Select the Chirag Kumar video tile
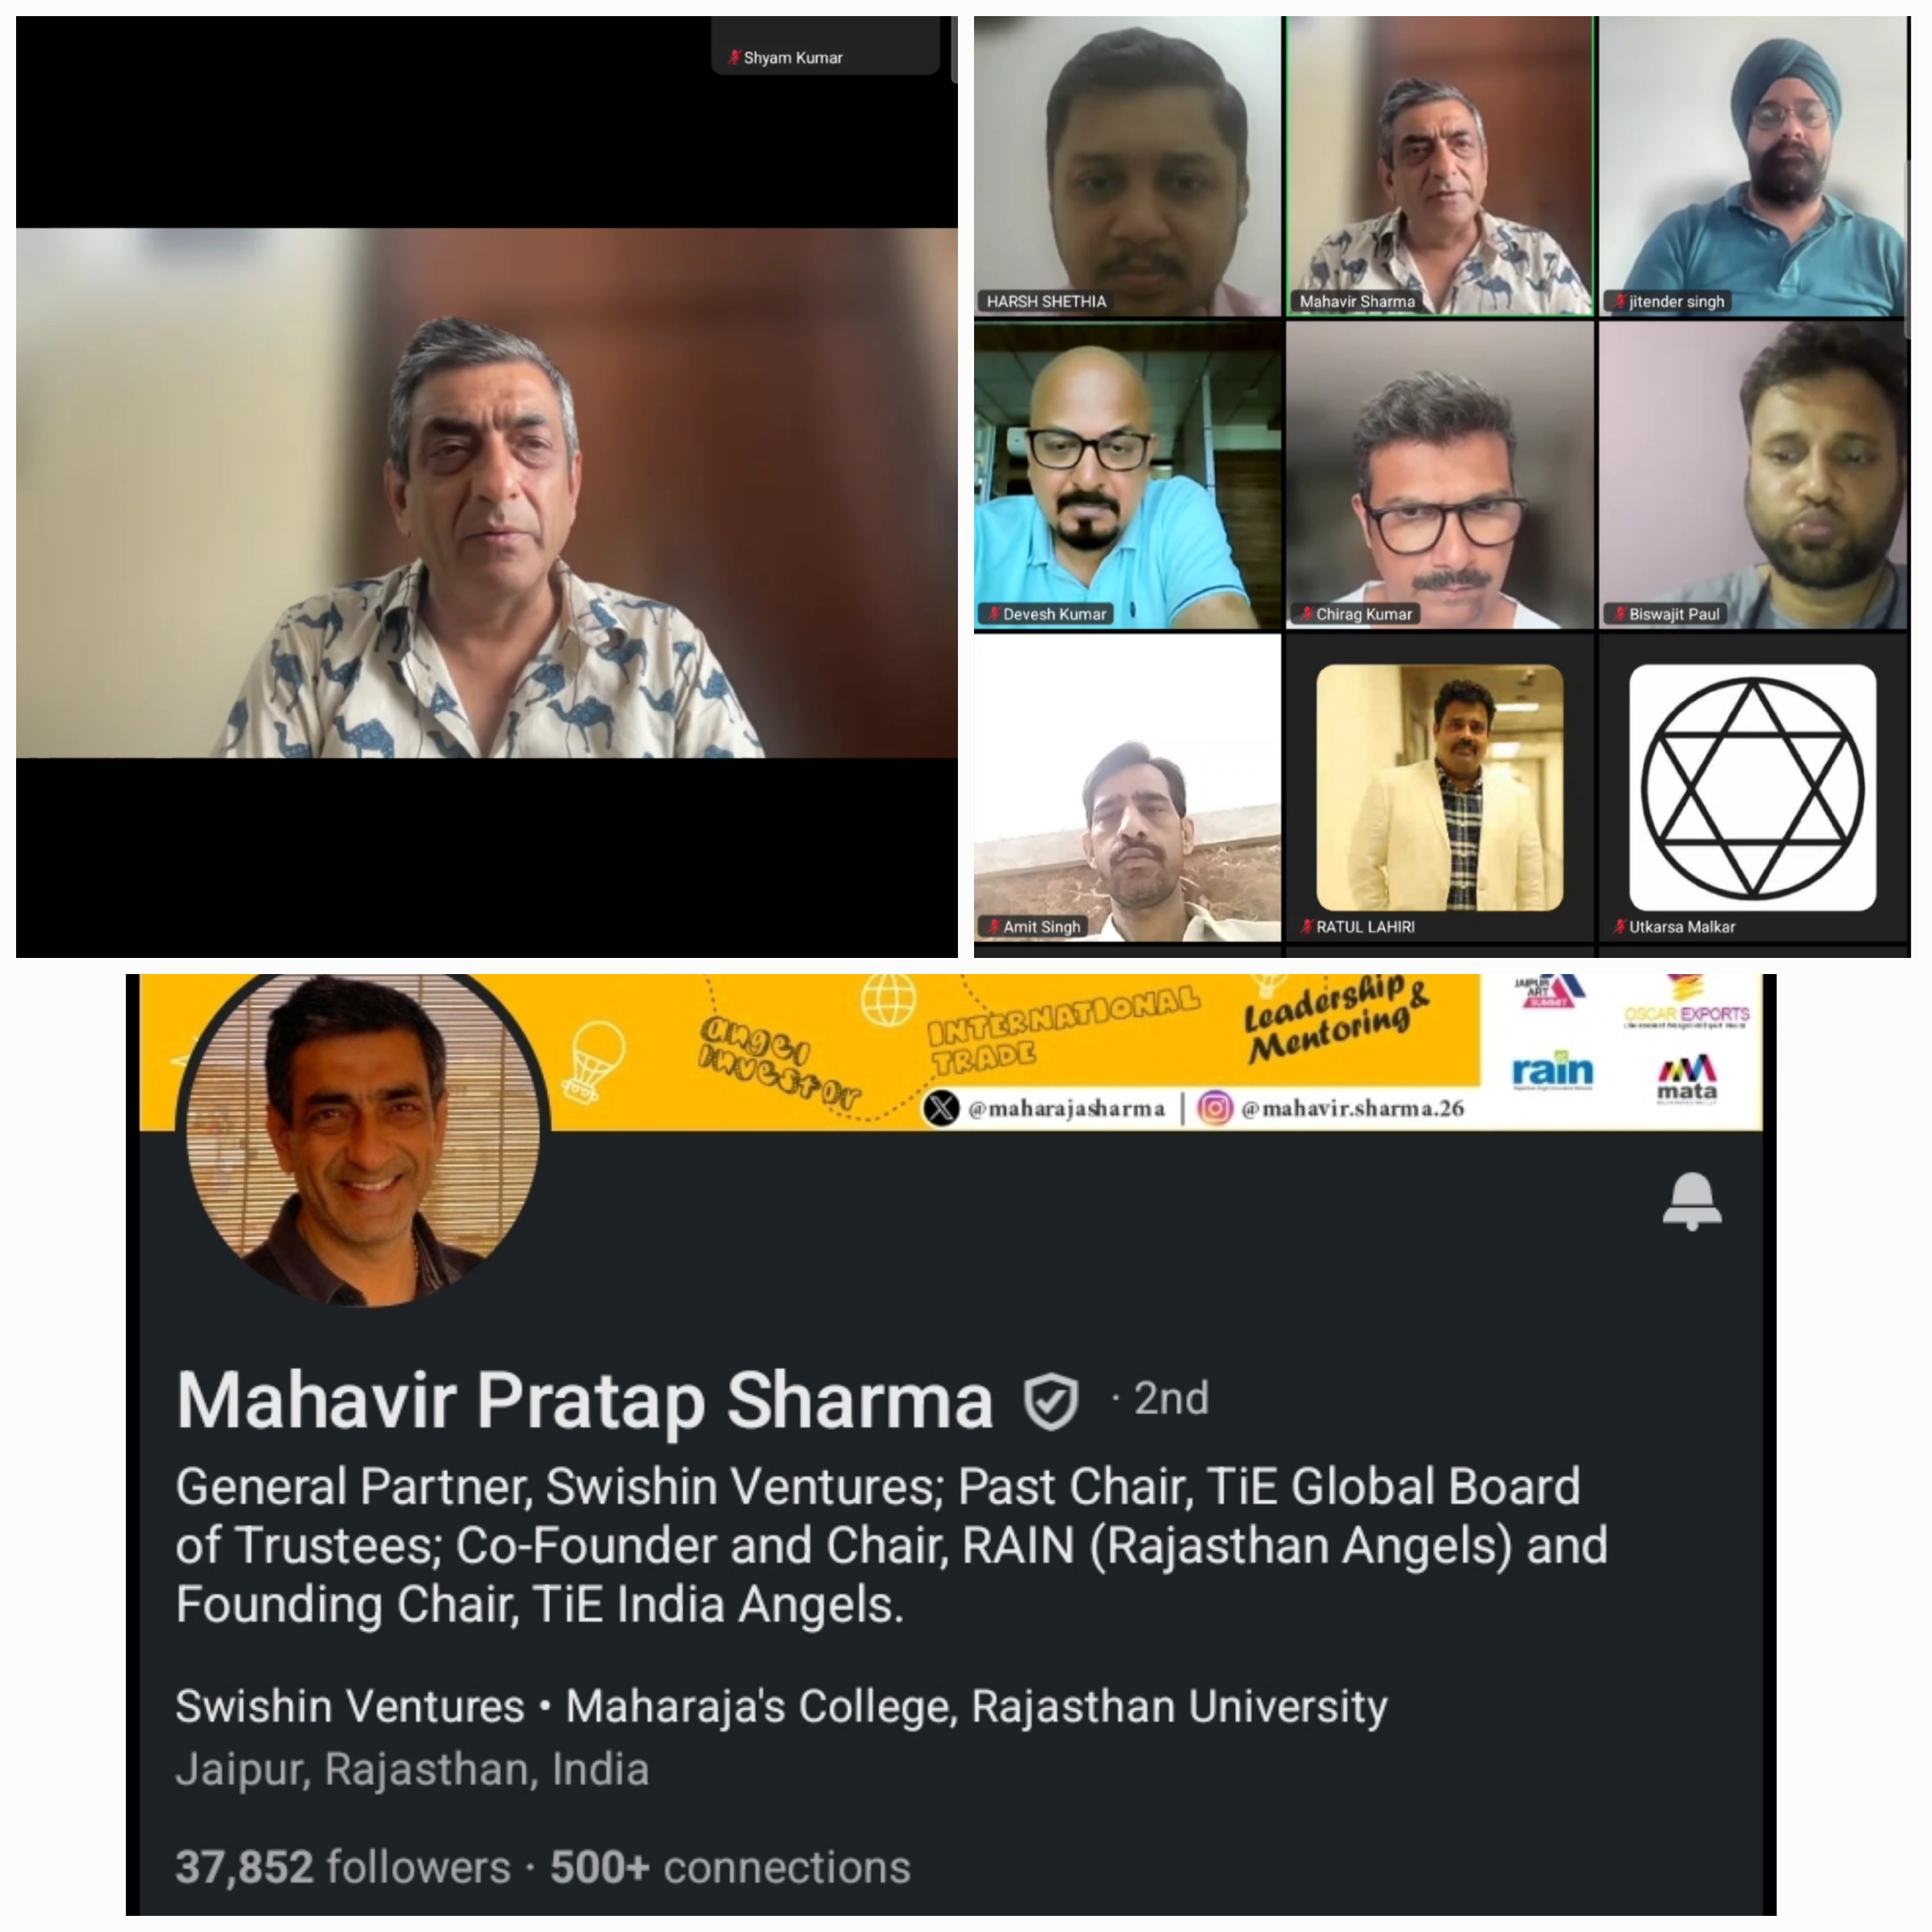 click(x=1439, y=476)
